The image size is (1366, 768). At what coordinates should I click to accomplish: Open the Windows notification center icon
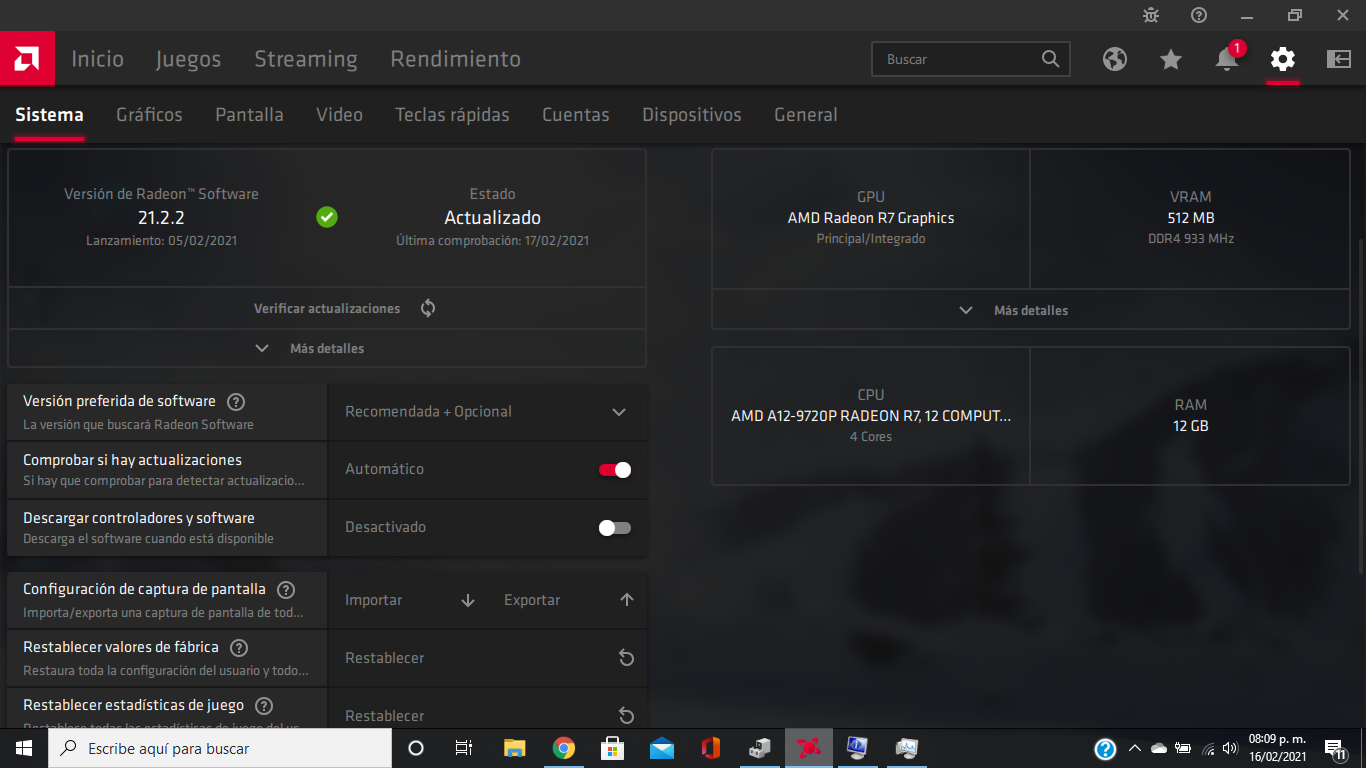coord(1334,748)
